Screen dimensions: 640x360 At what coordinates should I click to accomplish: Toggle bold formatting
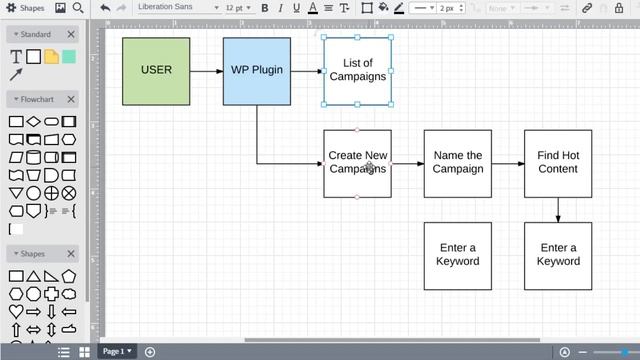(265, 8)
